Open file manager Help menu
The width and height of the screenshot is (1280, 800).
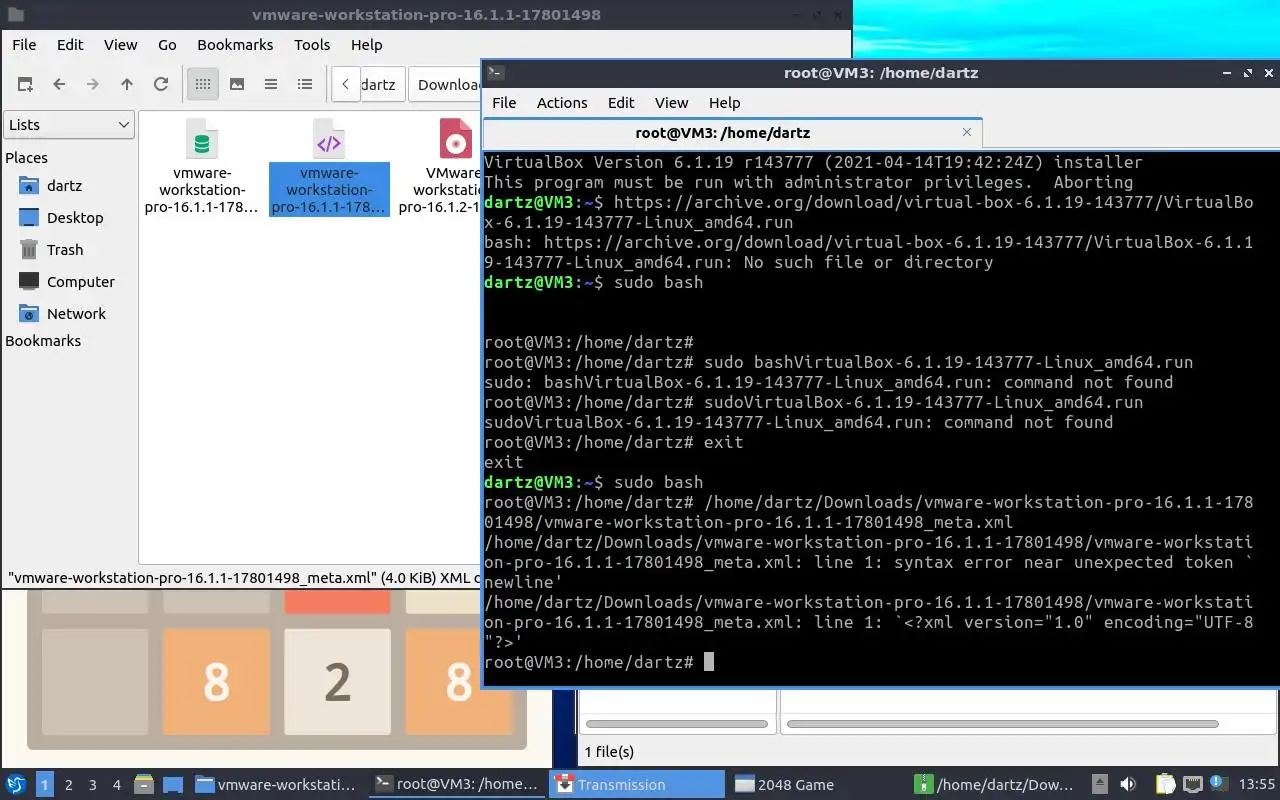pos(366,45)
